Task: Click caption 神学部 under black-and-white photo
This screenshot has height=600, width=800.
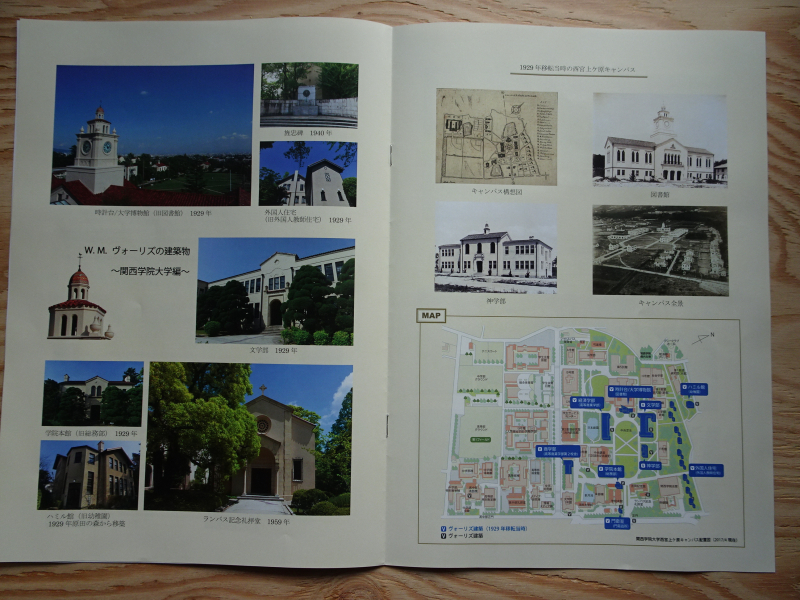Action: (496, 302)
